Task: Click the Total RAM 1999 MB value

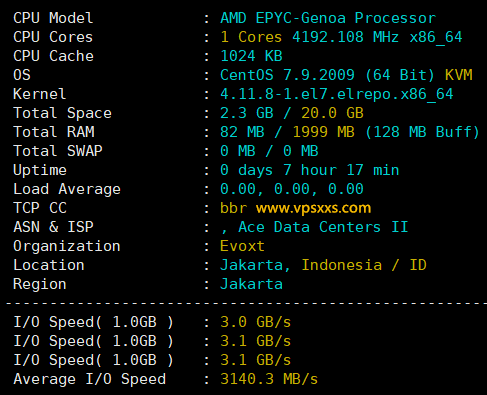Action: (x=323, y=132)
